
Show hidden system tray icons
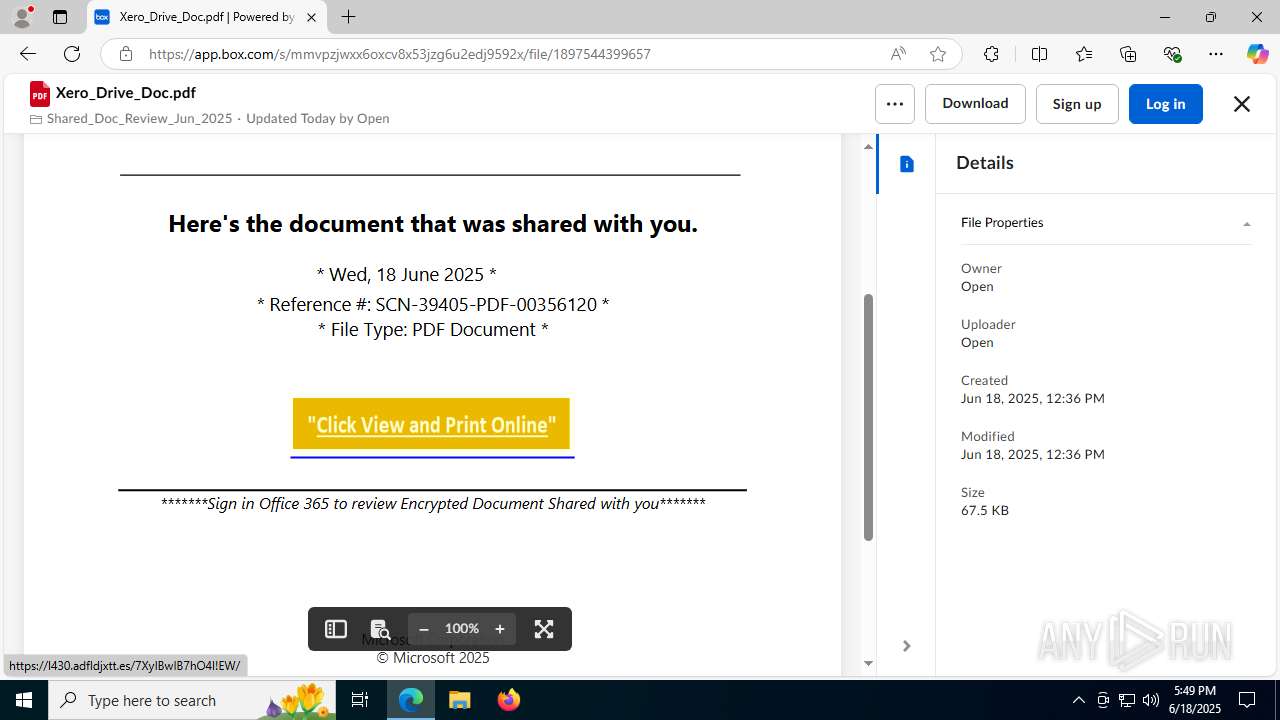1078,700
